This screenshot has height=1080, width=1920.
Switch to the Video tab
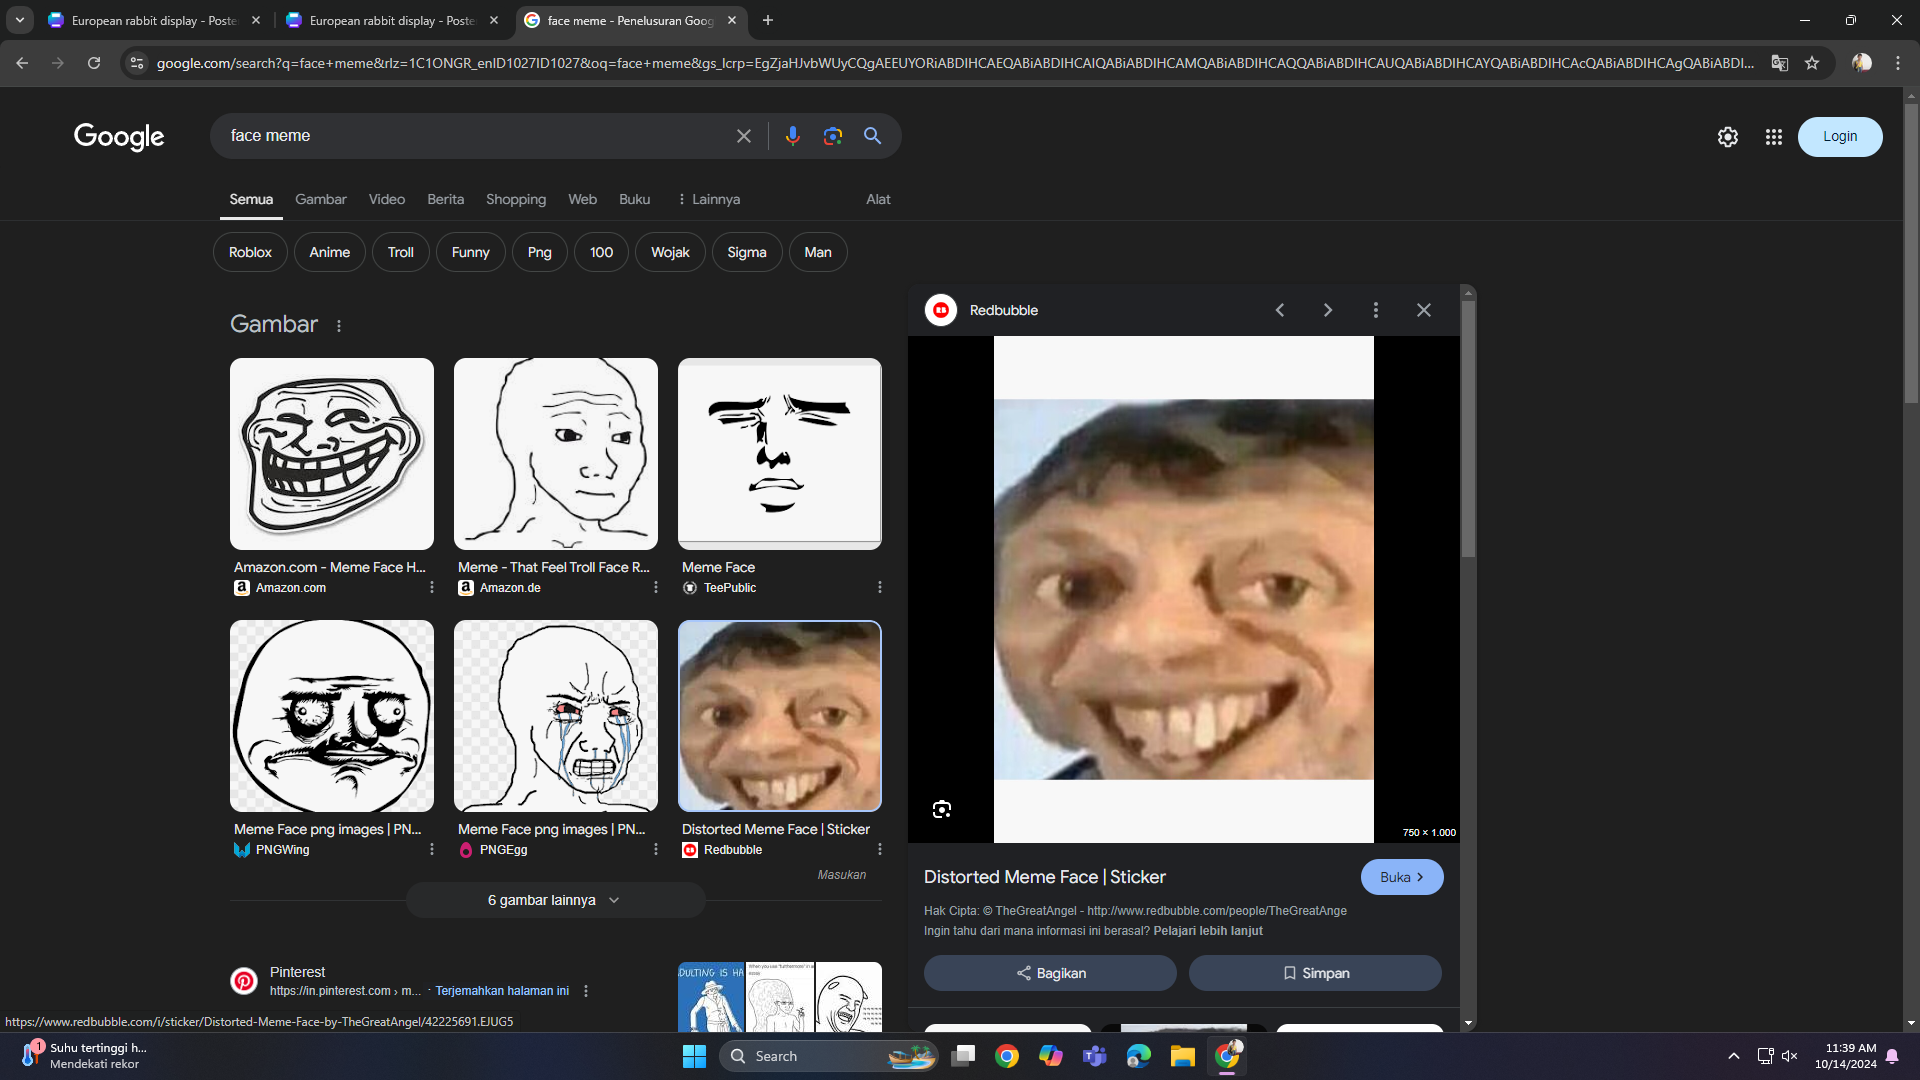tap(386, 199)
